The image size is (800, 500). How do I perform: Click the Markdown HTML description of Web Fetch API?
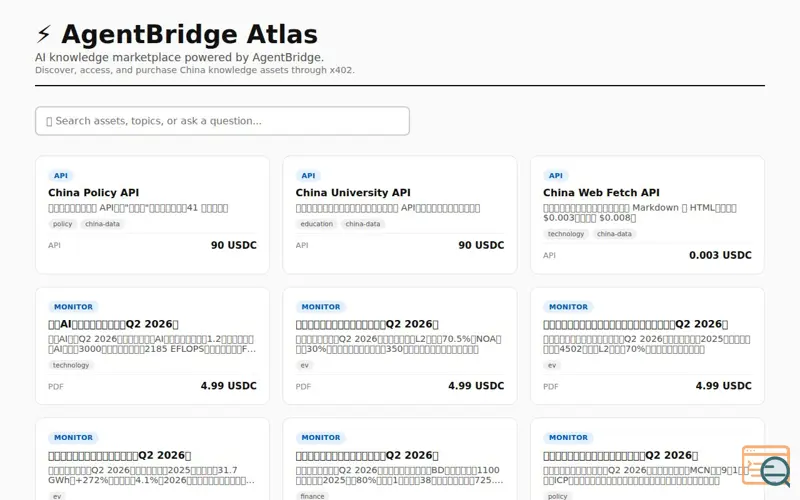click(x=640, y=213)
